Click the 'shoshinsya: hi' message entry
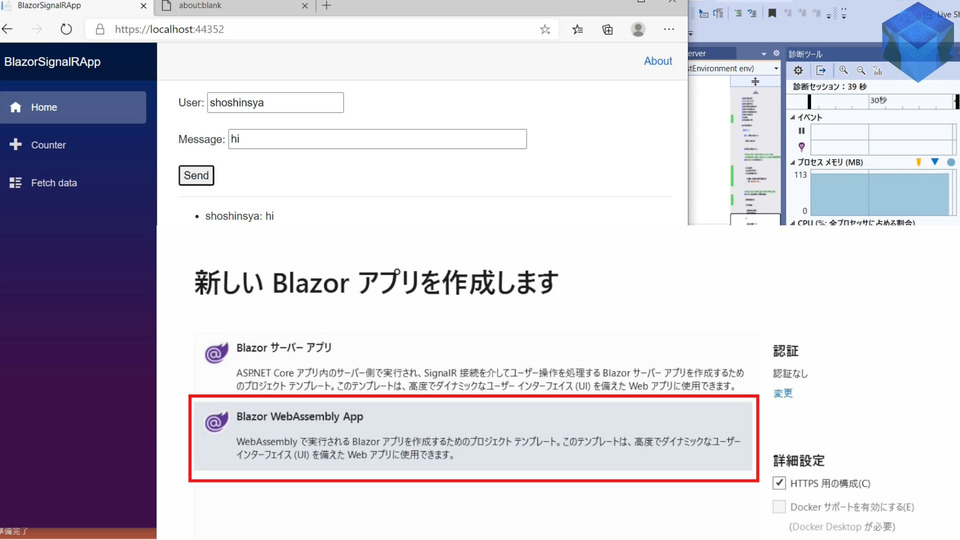Viewport: 960px width, 540px height. tap(239, 216)
